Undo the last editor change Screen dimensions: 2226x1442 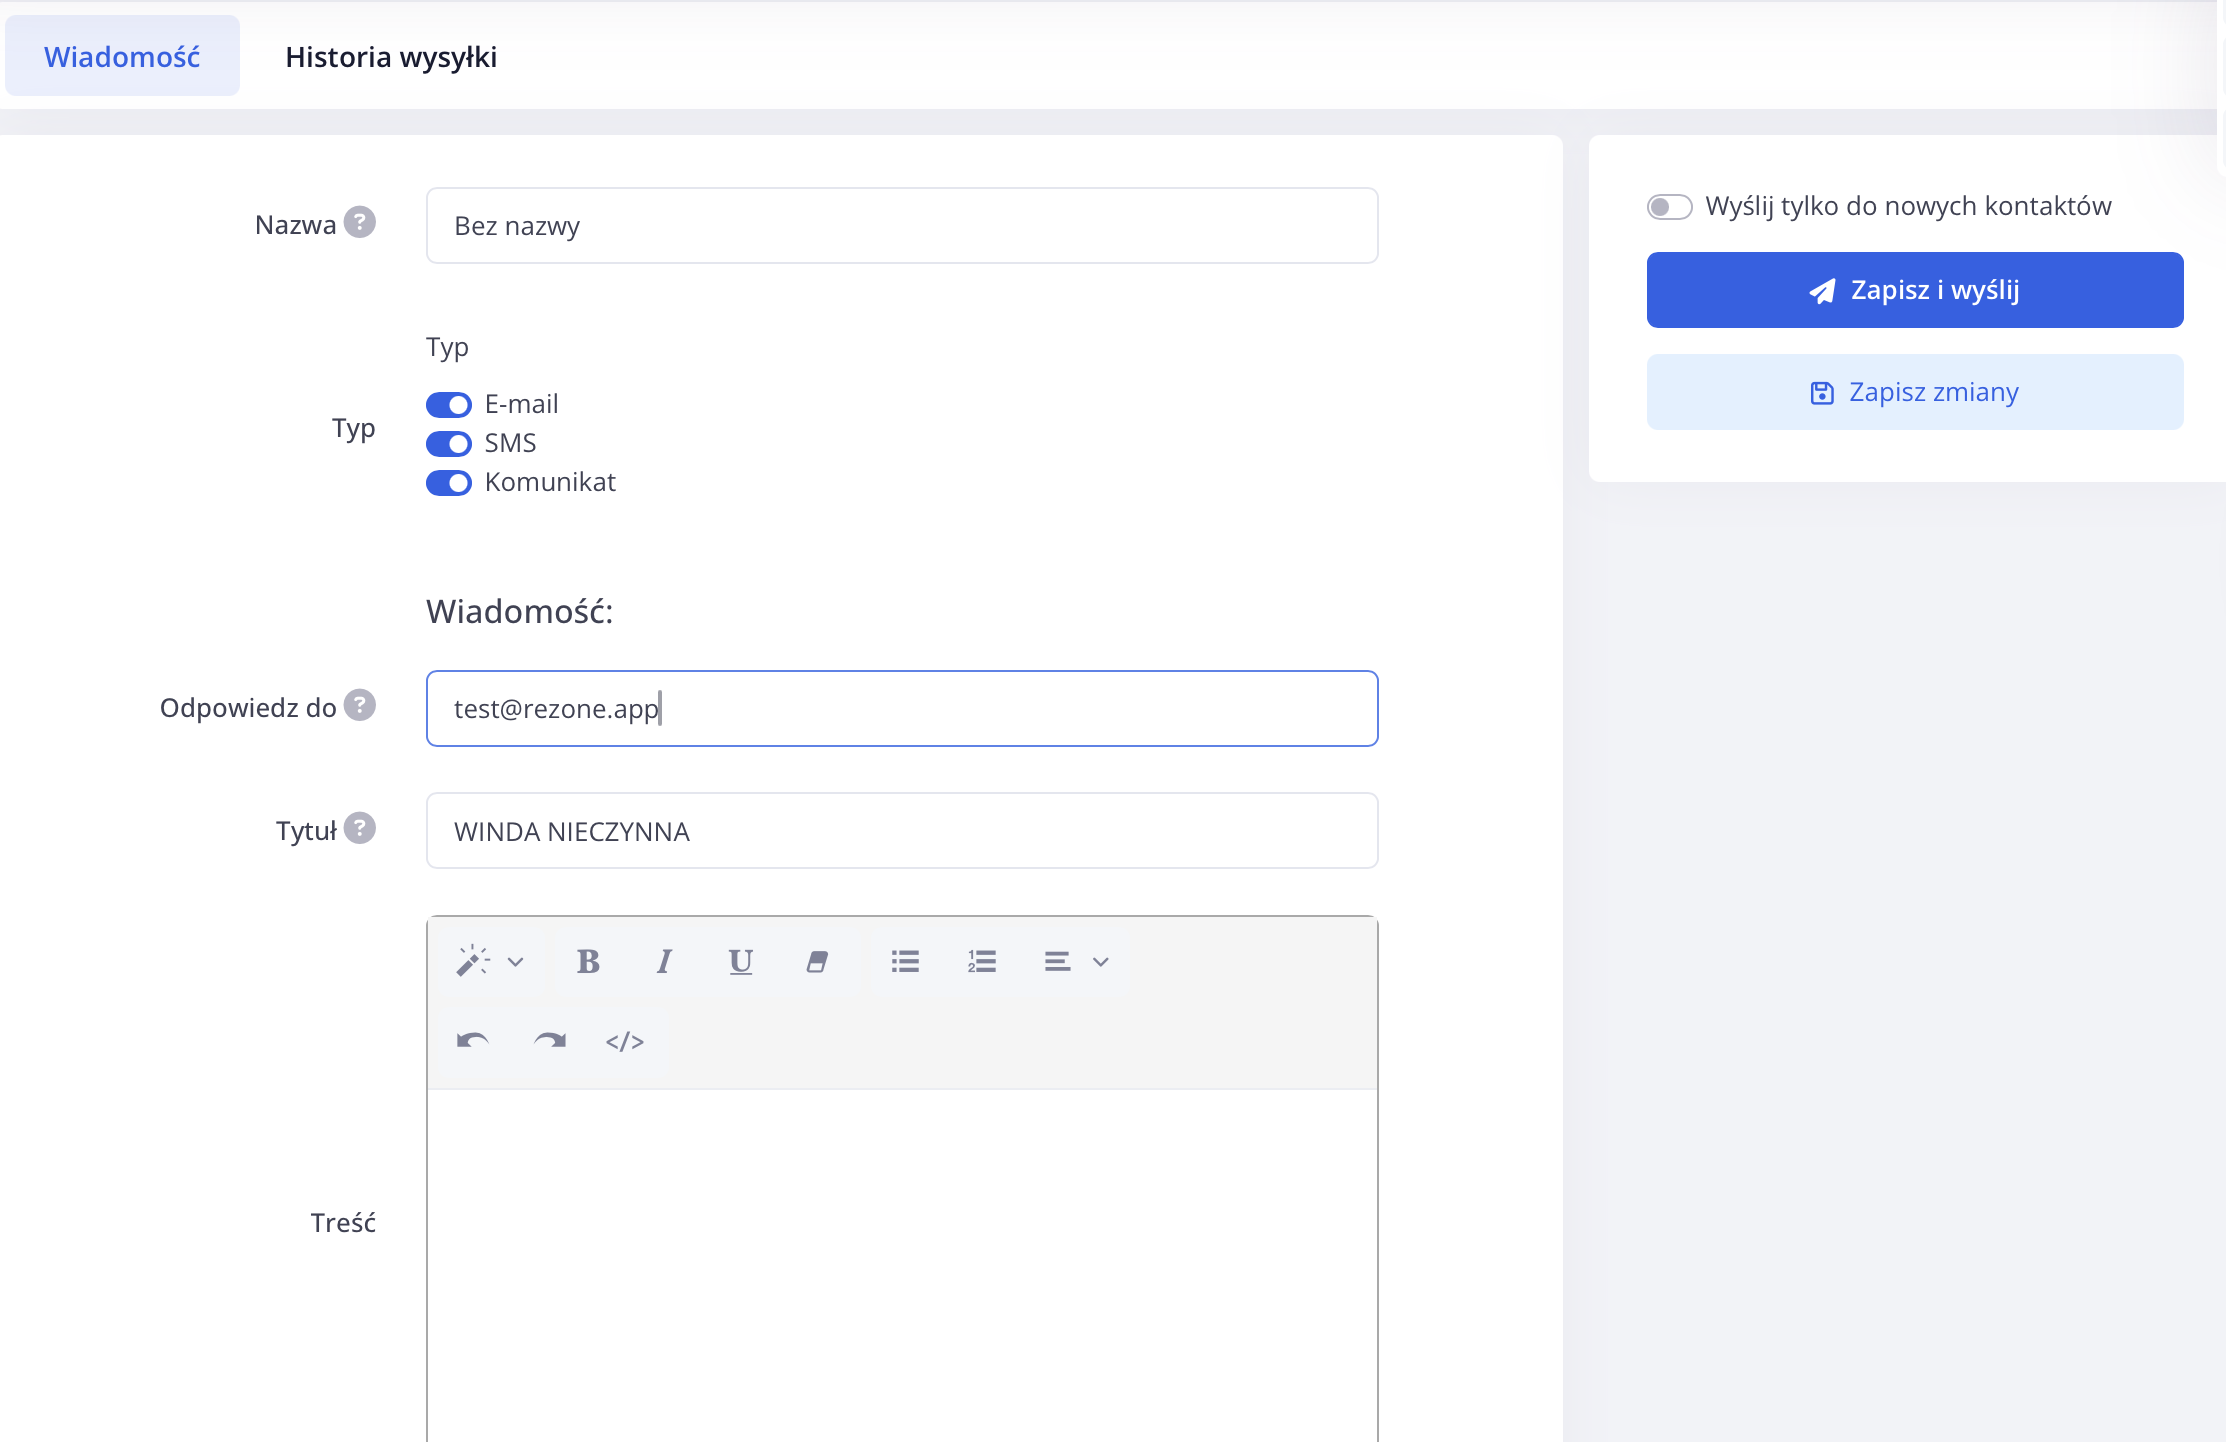(473, 1041)
